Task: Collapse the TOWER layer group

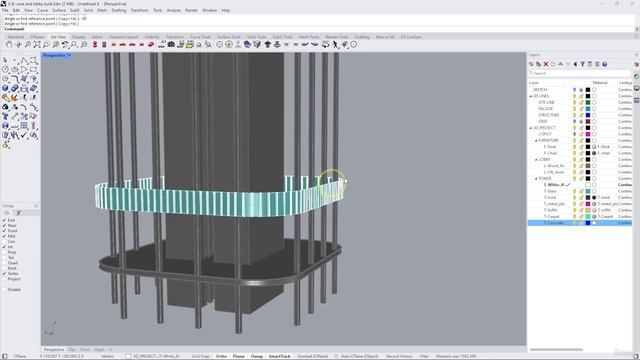Action: tap(536, 179)
